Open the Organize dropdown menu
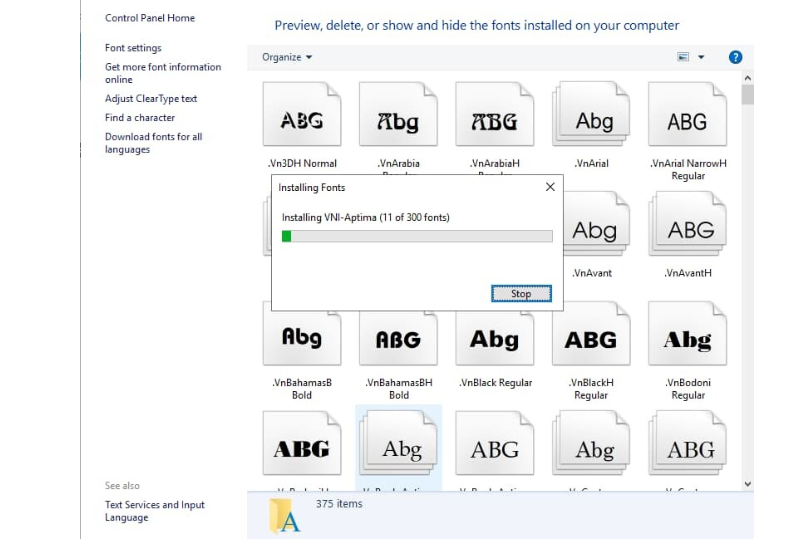Image resolution: width=800 pixels, height=545 pixels. 287,57
